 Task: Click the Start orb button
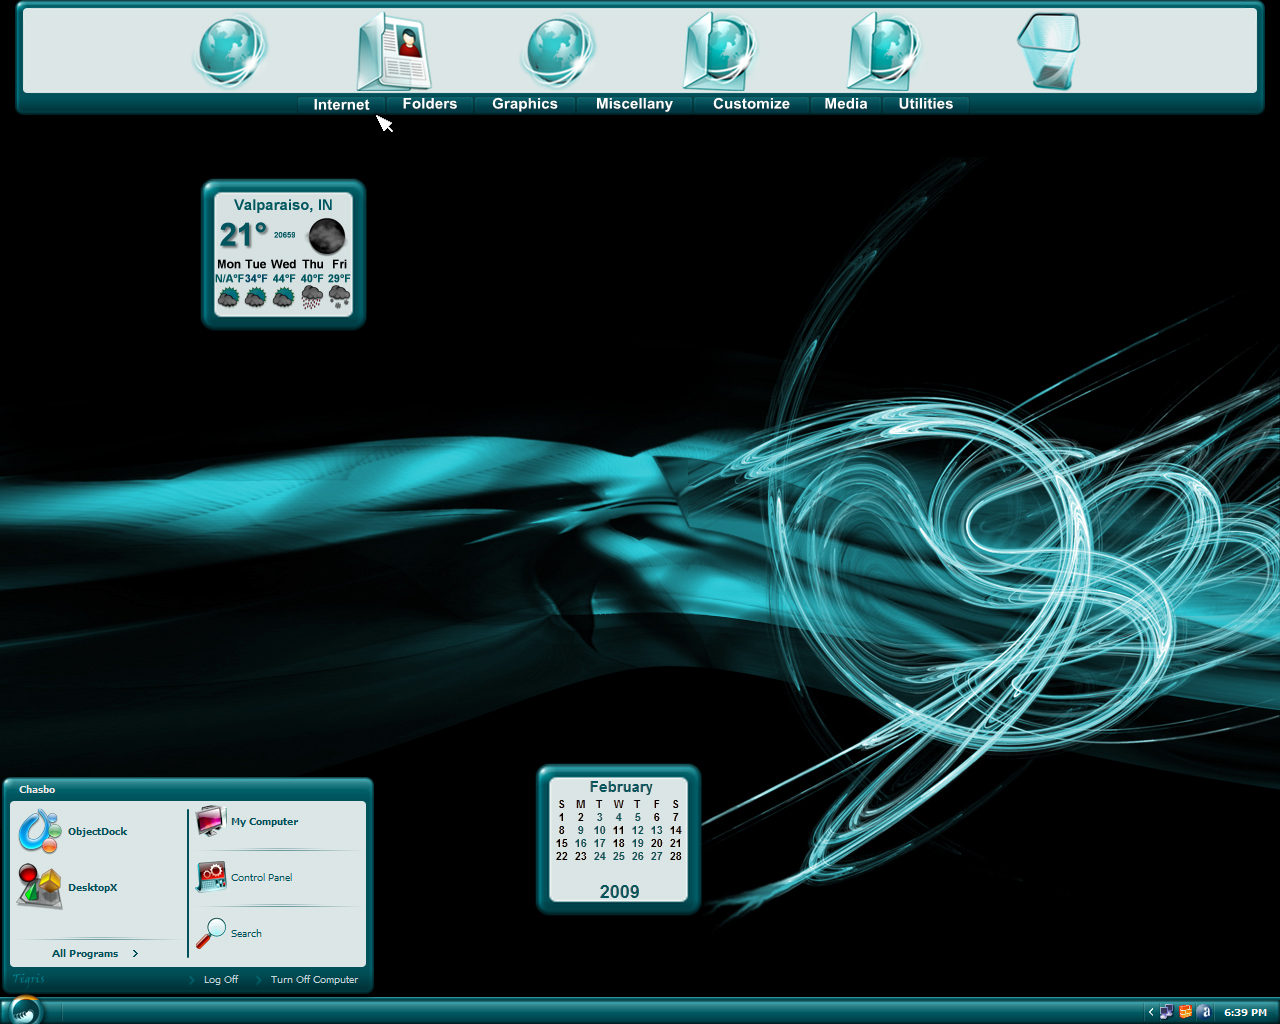pyautogui.click(x=26, y=1010)
